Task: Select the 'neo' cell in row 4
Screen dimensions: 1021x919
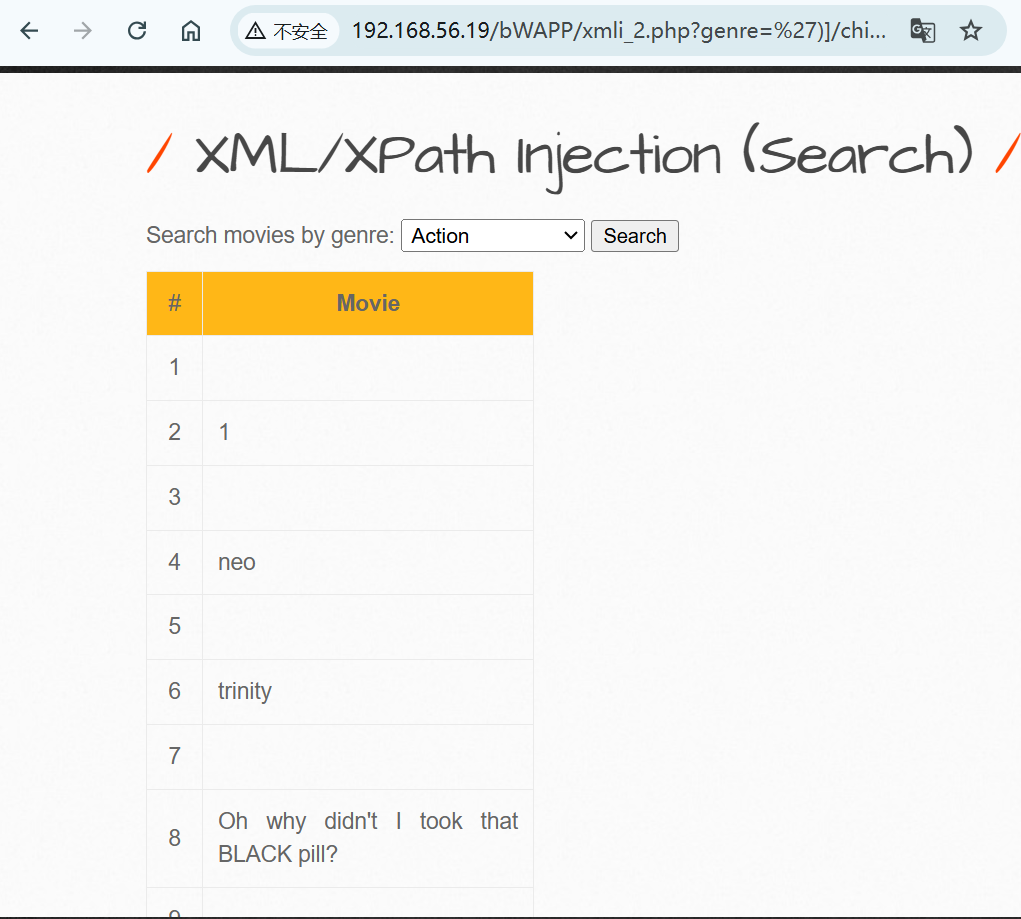Action: tap(368, 562)
